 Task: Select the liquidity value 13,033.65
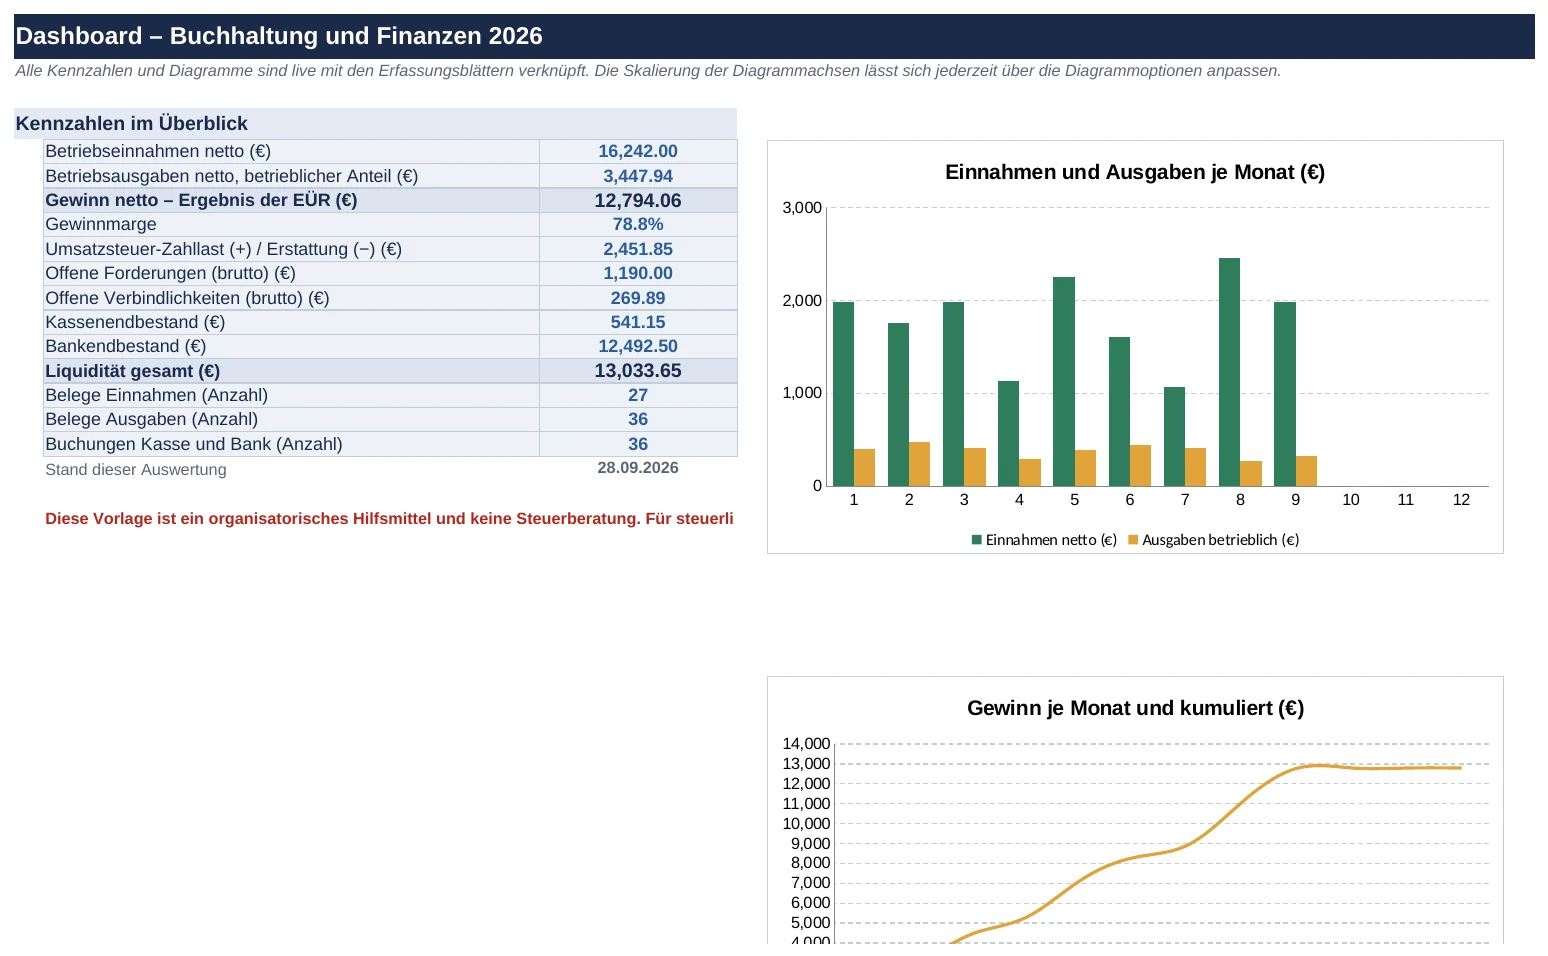[x=638, y=371]
